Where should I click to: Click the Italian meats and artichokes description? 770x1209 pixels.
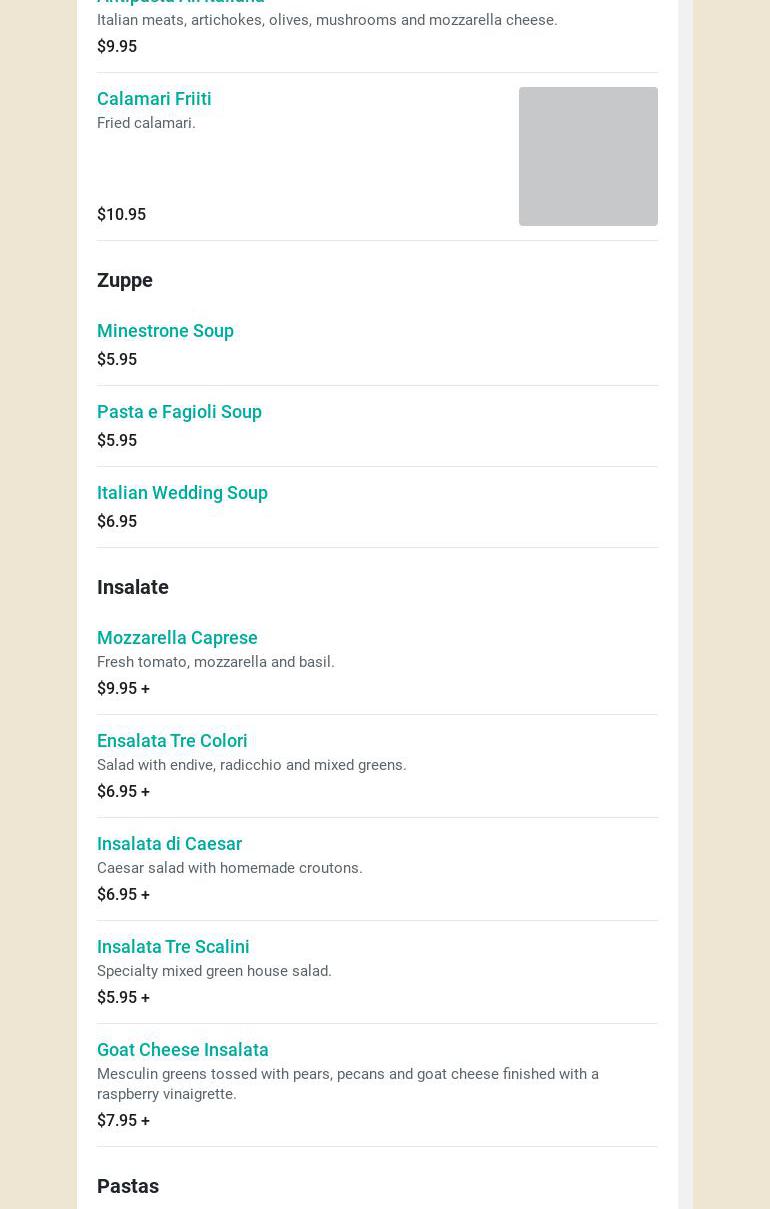pyautogui.click(x=327, y=20)
